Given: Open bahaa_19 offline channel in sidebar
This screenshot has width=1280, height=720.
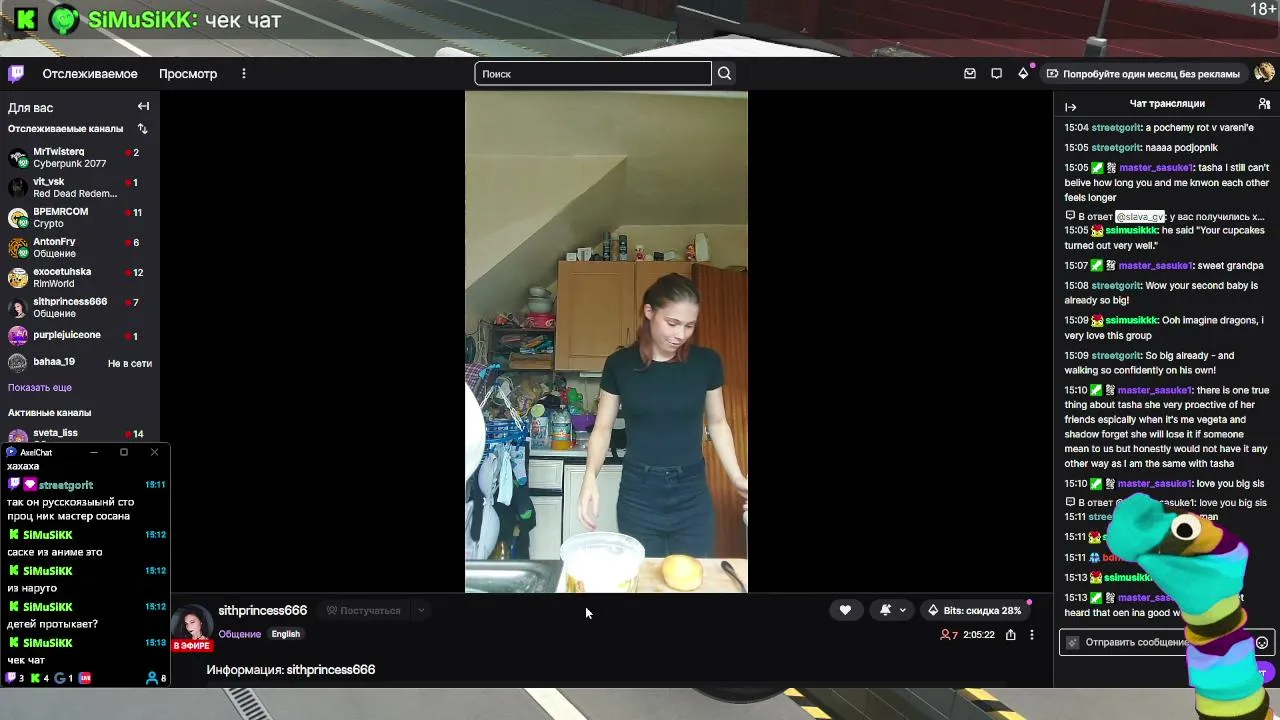Looking at the screenshot, I should (x=80, y=362).
